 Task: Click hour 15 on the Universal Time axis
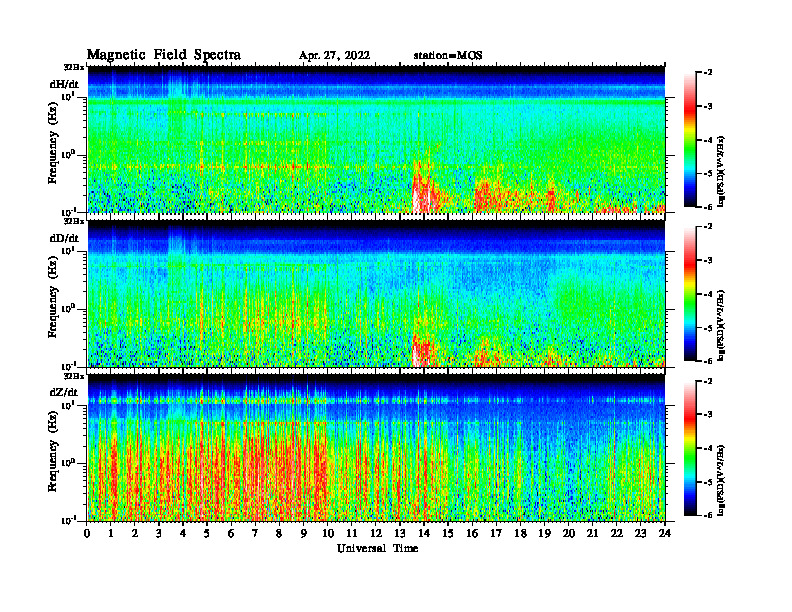click(x=448, y=534)
